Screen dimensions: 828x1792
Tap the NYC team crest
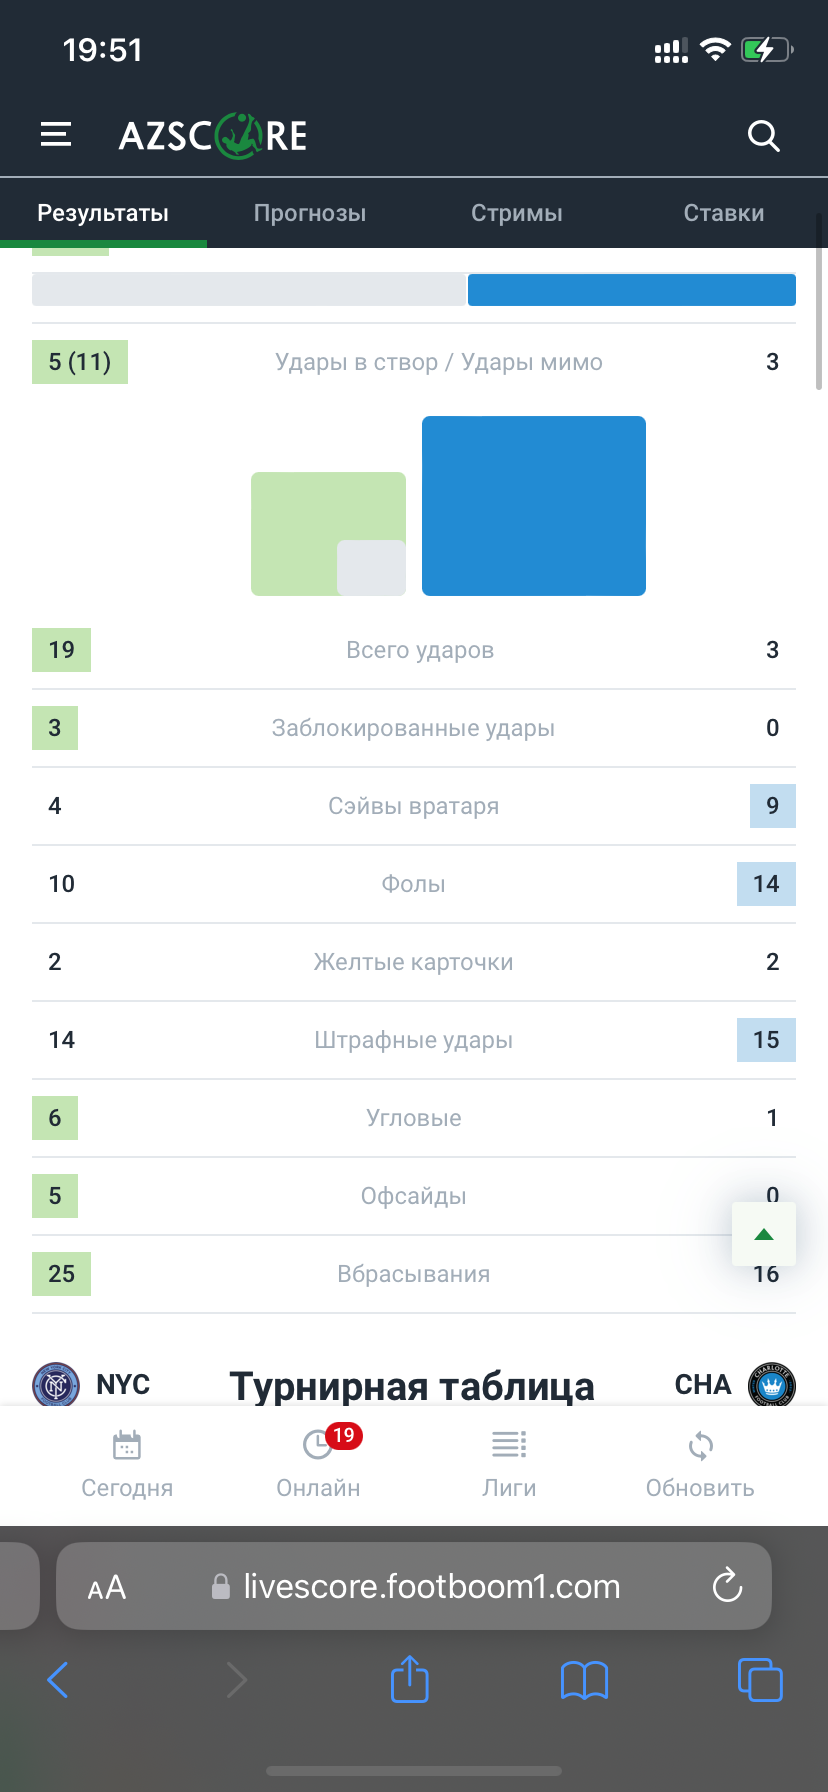[56, 1385]
